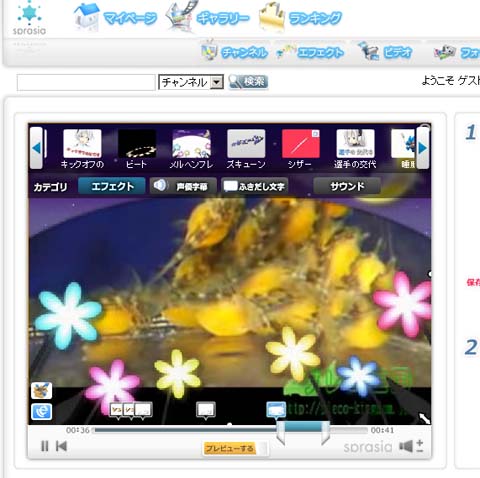
Task: Click the プレビューする button
Action: [x=229, y=448]
